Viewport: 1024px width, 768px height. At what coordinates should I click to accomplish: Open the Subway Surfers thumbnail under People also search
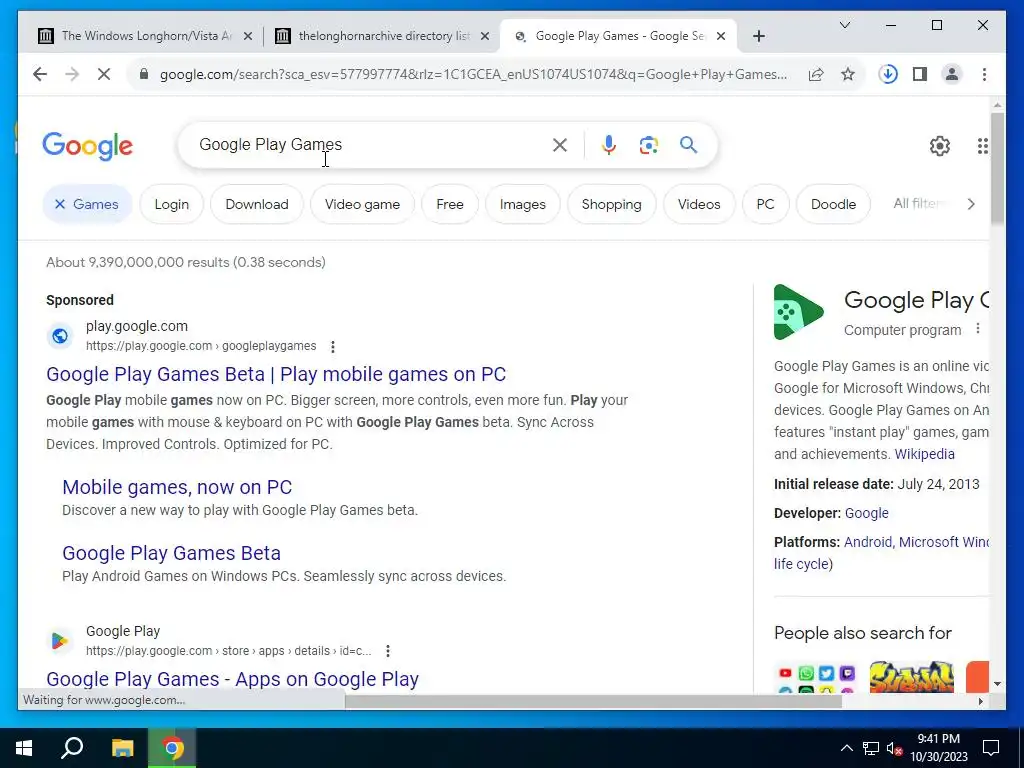[x=912, y=677]
